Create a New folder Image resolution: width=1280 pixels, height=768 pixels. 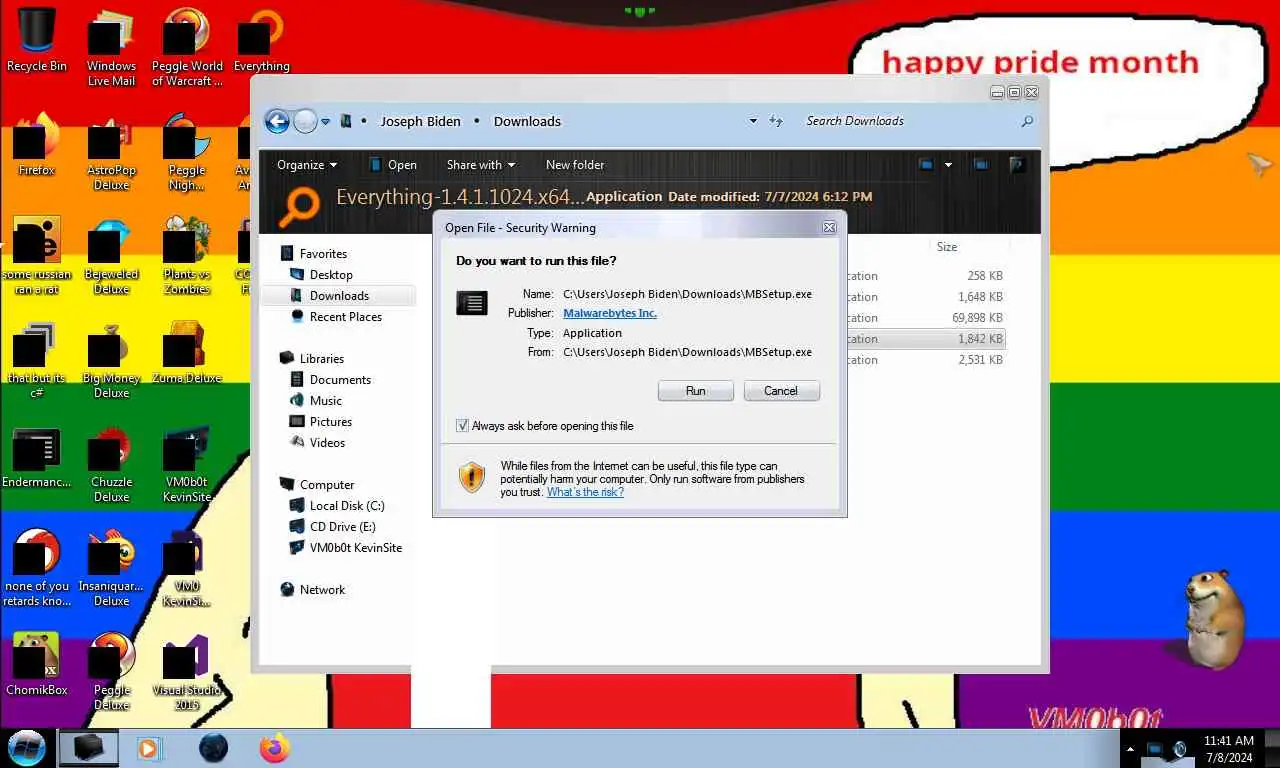click(575, 165)
